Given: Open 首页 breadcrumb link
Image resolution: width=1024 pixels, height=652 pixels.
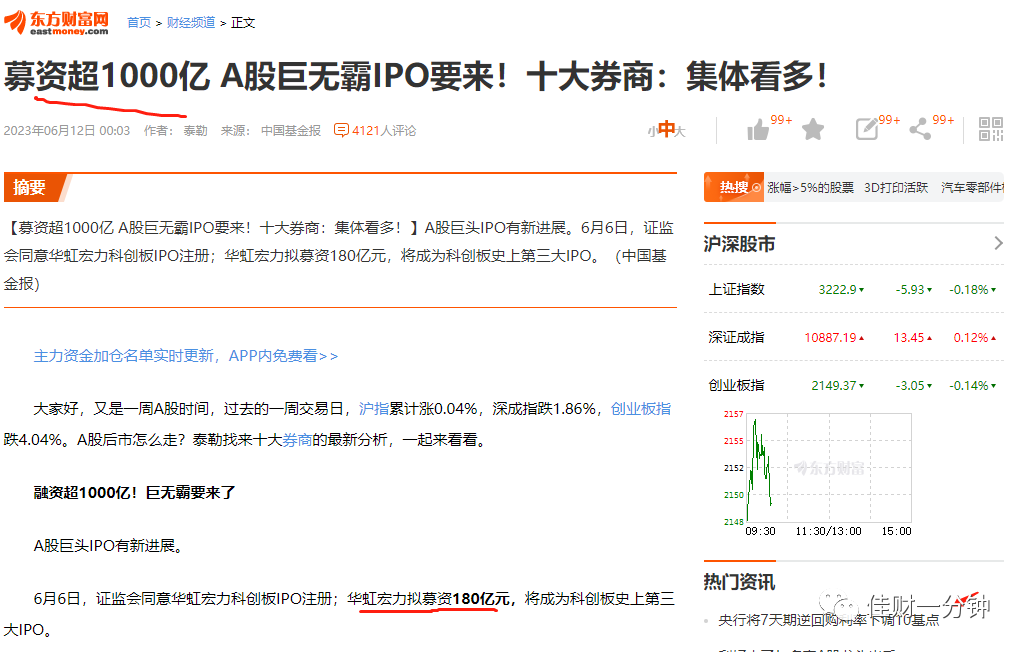Looking at the screenshot, I should pyautogui.click(x=138, y=23).
